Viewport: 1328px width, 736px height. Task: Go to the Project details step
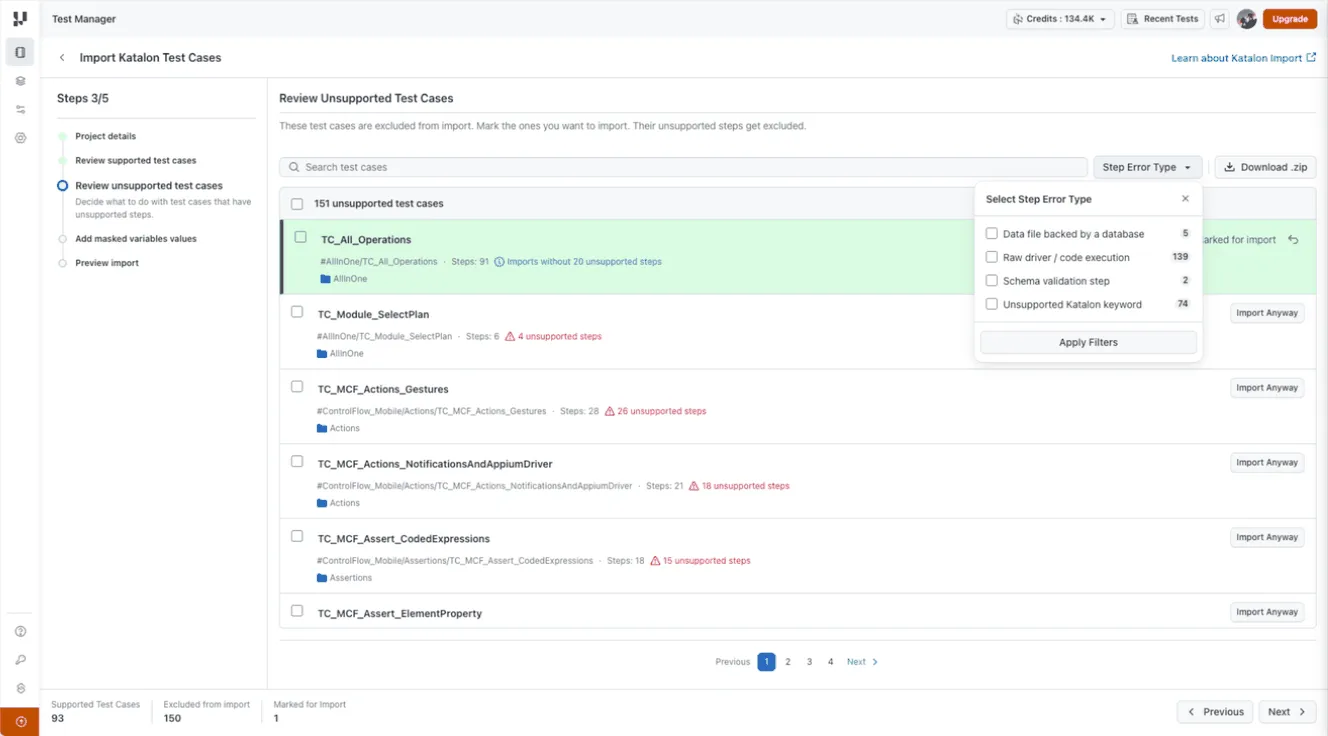105,136
